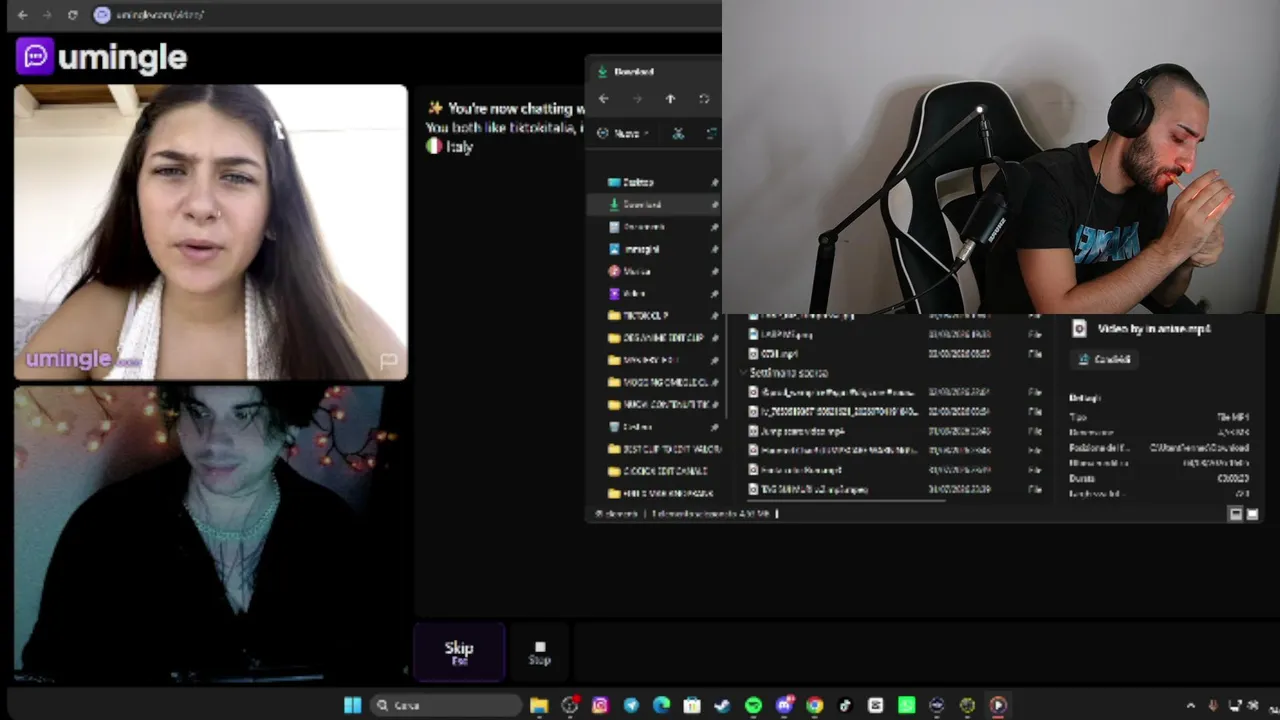Click the Skip button in Umingle

(x=459, y=652)
